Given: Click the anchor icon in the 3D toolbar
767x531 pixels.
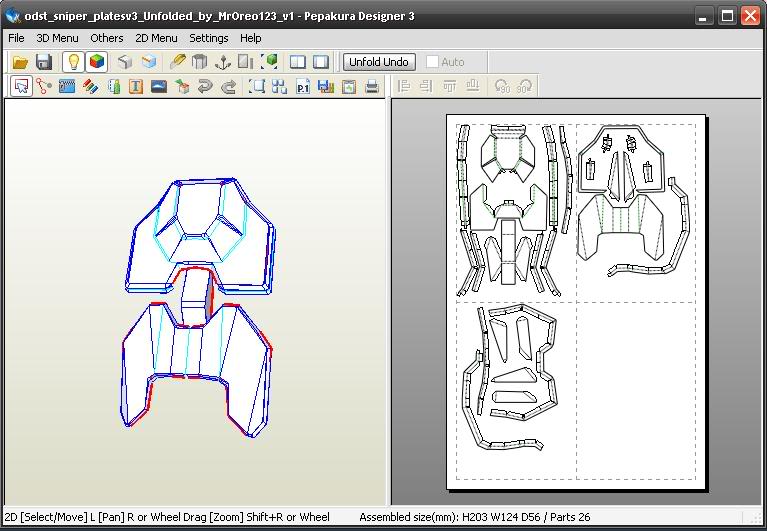Looking at the screenshot, I should pyautogui.click(x=223, y=62).
